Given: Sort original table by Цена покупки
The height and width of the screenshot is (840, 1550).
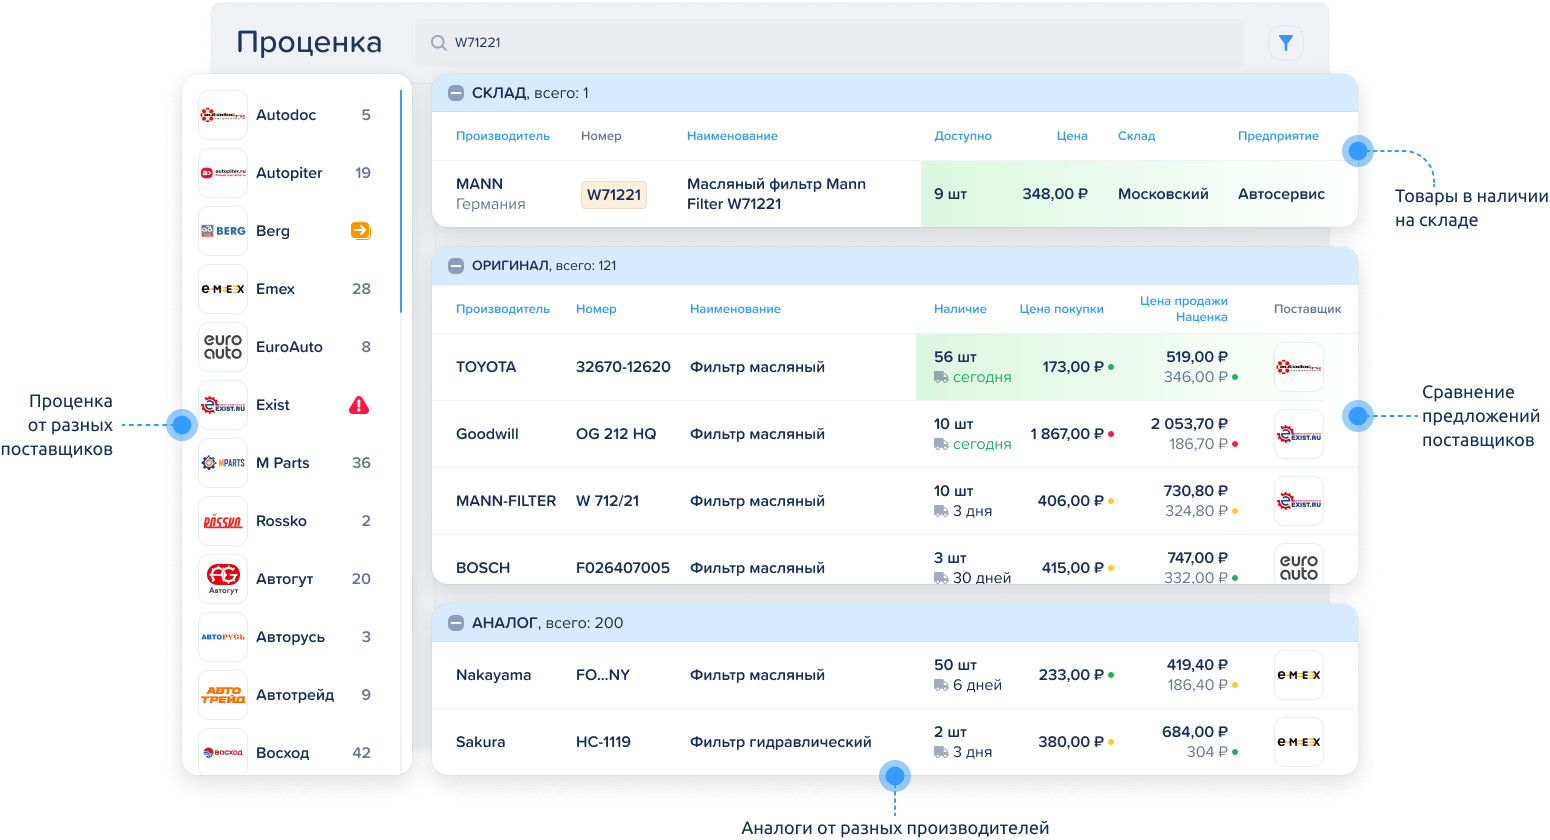Looking at the screenshot, I should pos(1061,309).
